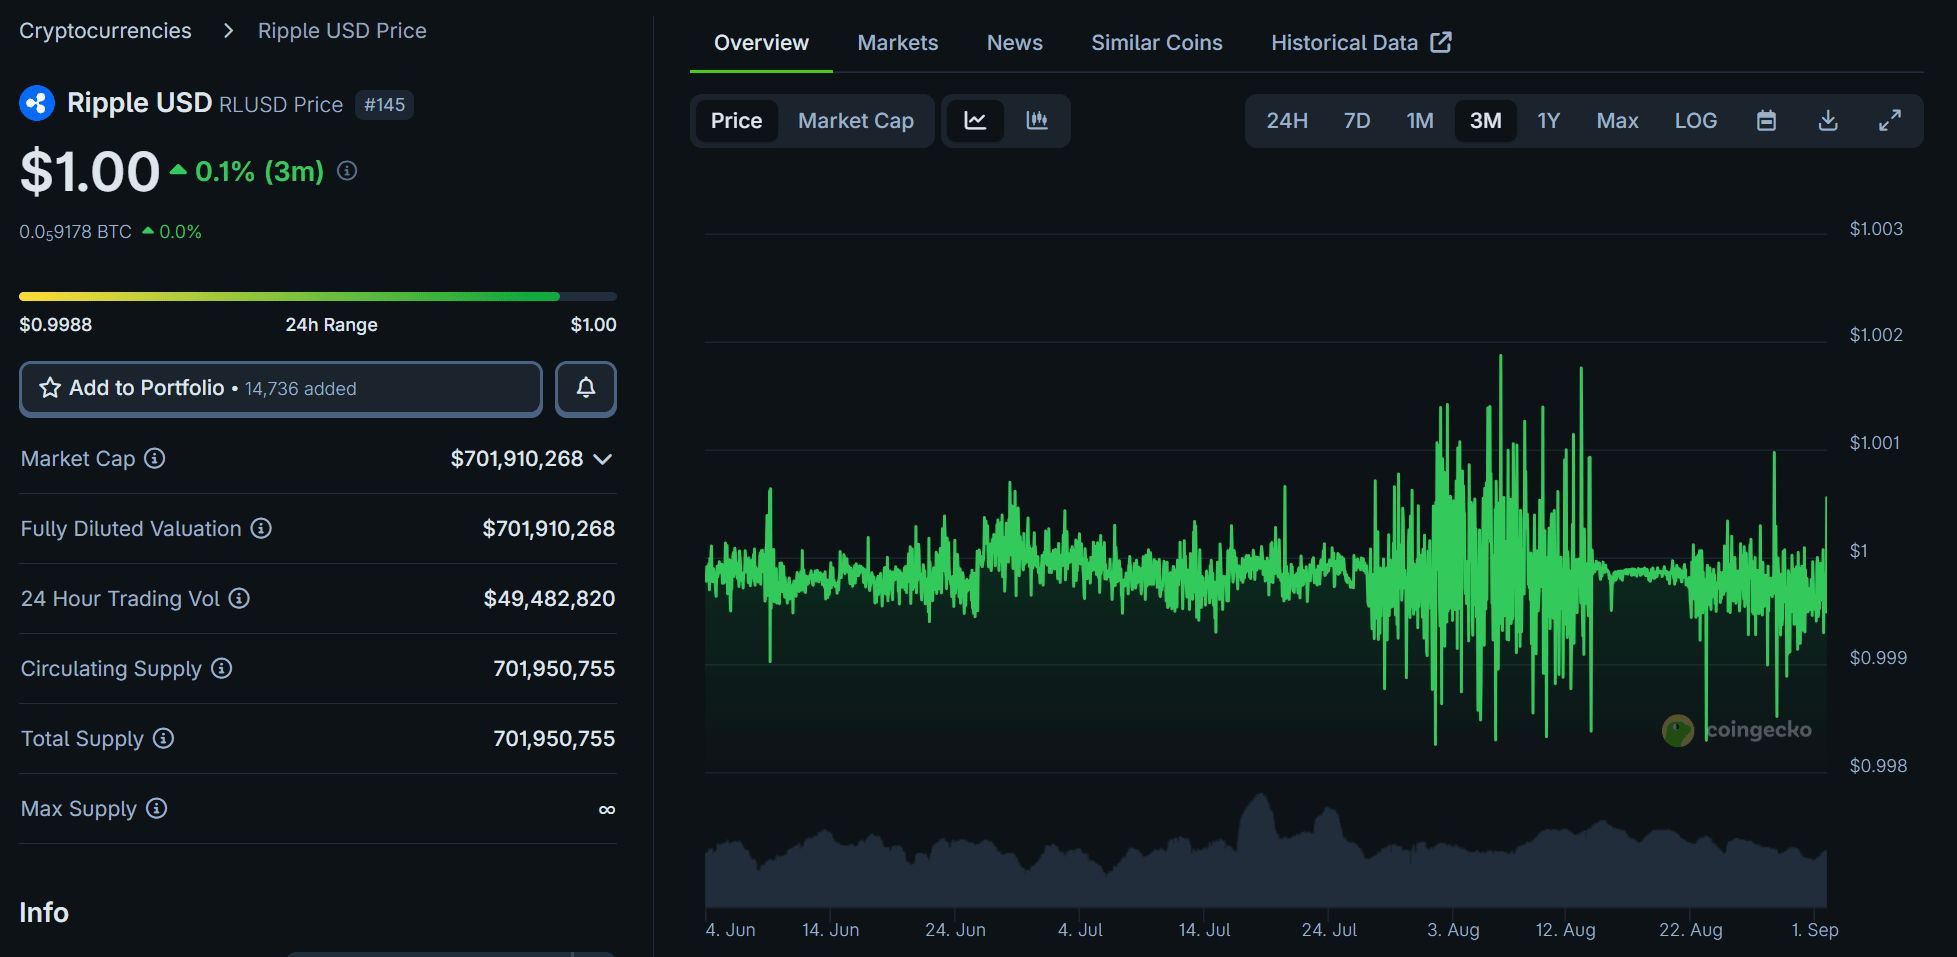The width and height of the screenshot is (1957, 957).
Task: Select Market Cap chart mode
Action: coord(856,121)
